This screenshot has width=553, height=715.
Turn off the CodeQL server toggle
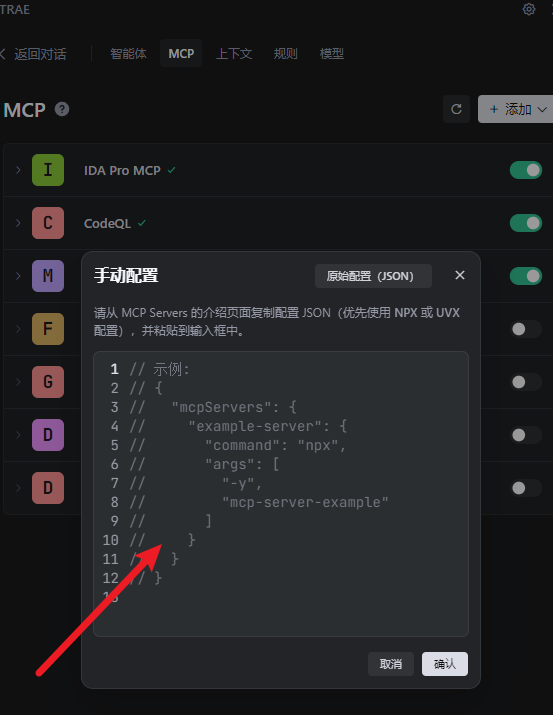point(526,223)
